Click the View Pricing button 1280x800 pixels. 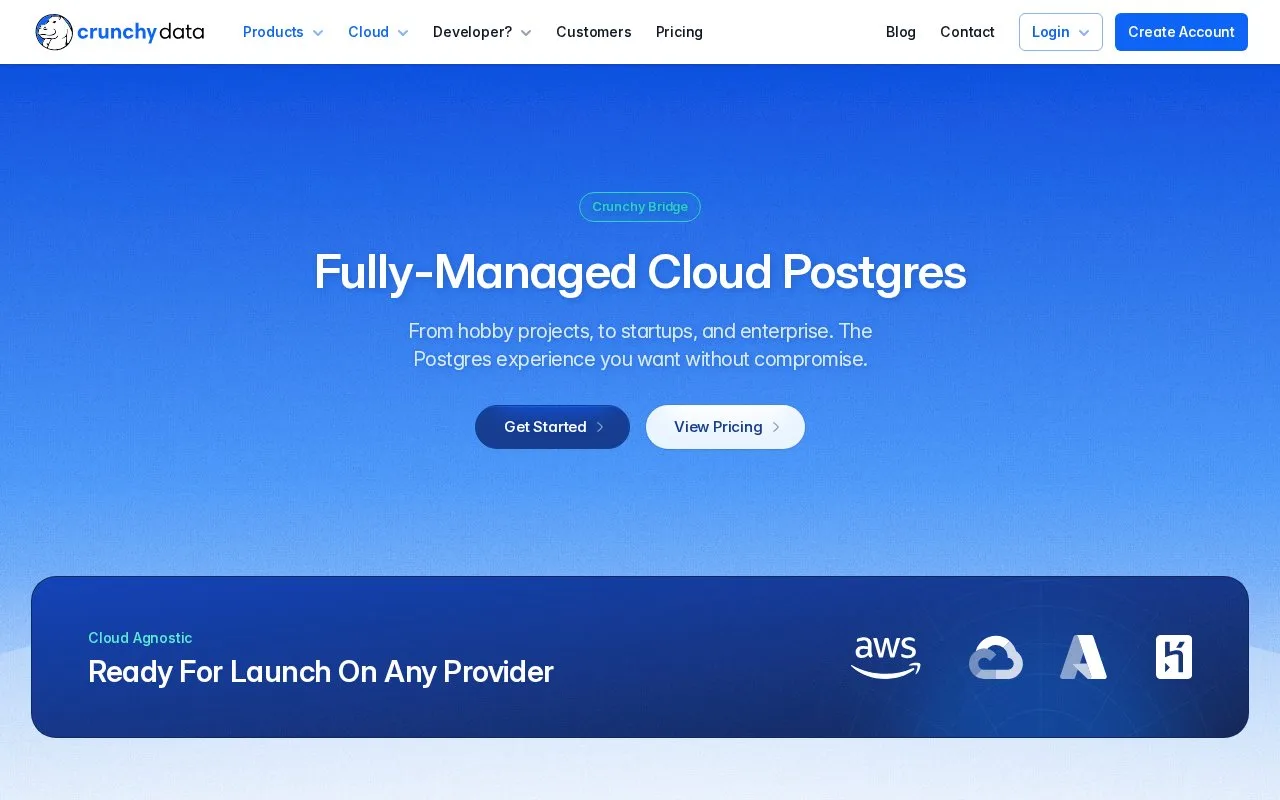[725, 427]
